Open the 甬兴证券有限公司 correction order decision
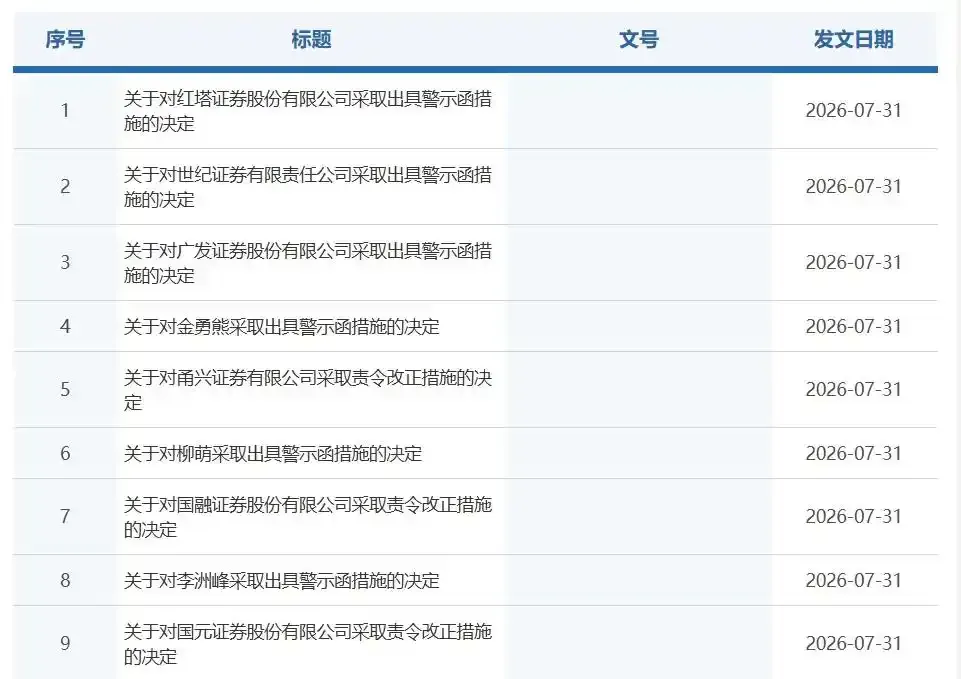Viewport: 961px width, 679px height. point(308,390)
